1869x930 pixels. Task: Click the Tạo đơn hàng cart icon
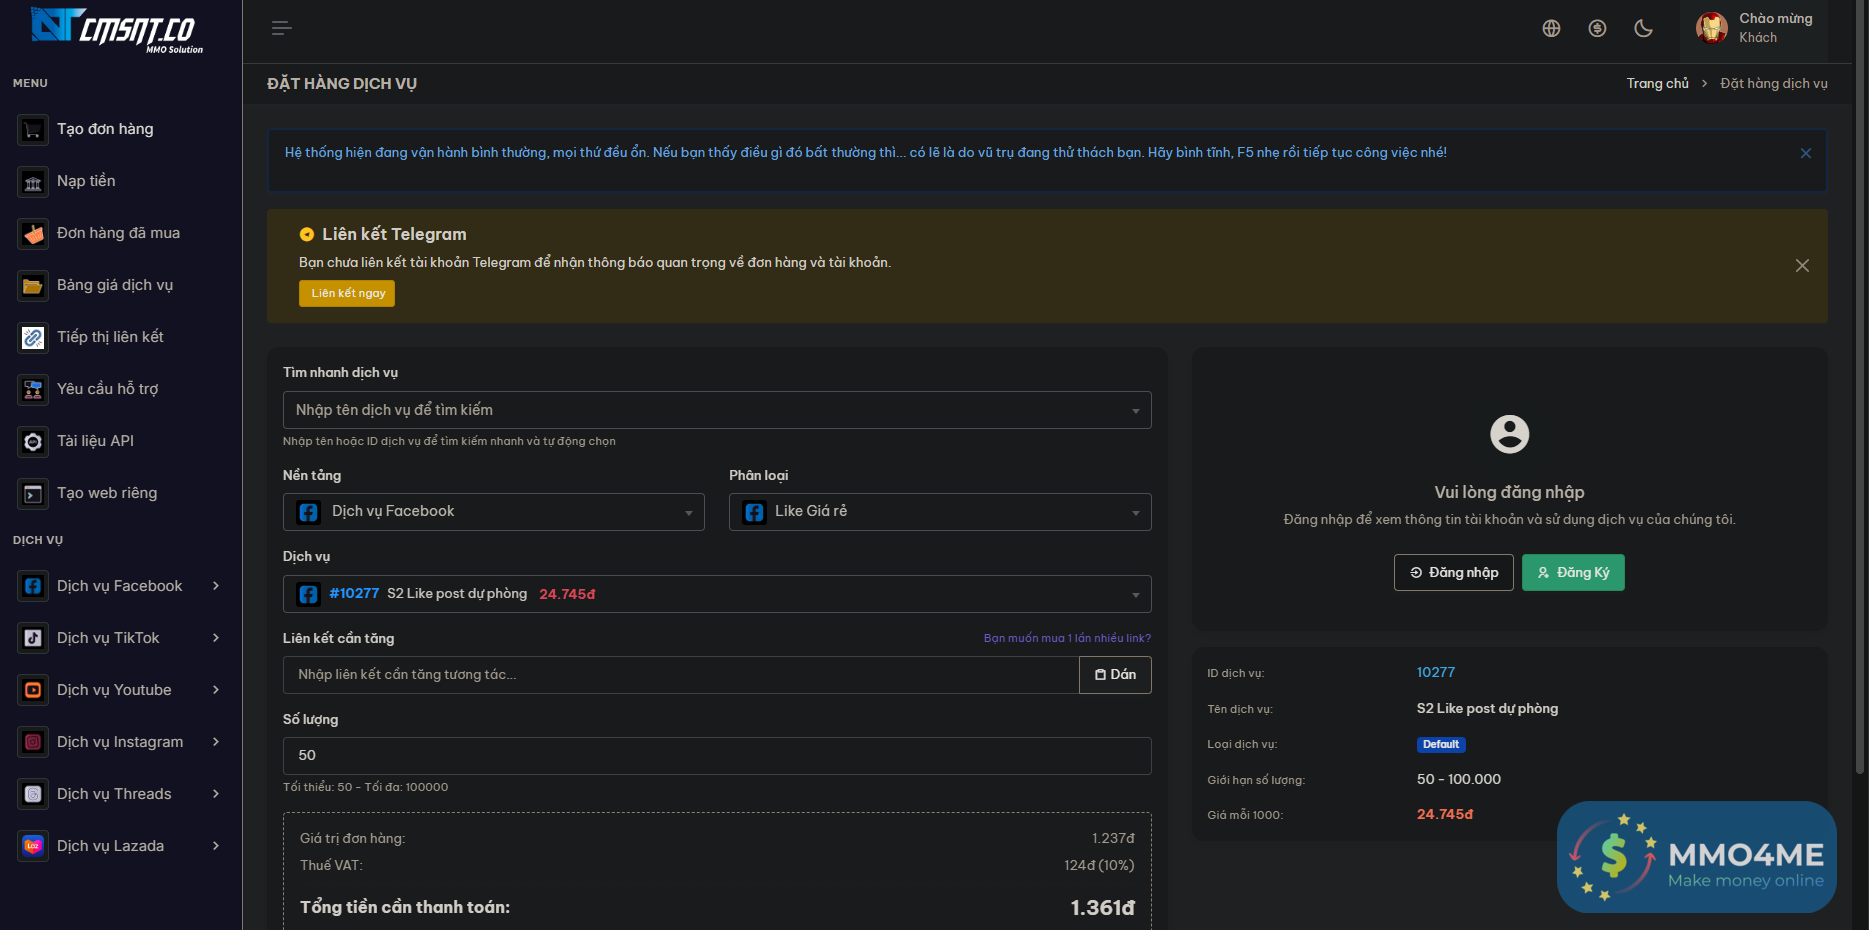(33, 129)
